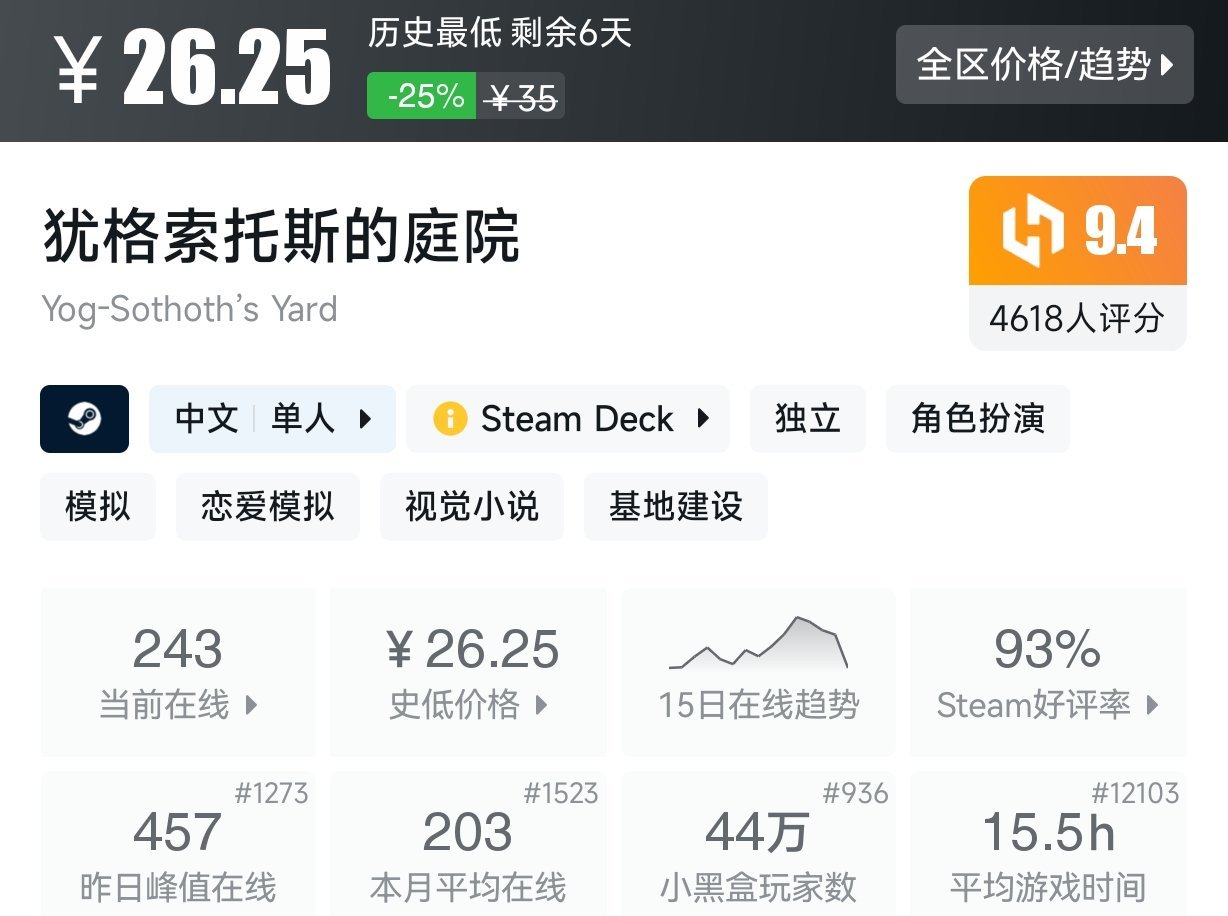Open the Steam platform icon badge
The height and width of the screenshot is (916, 1228).
[x=84, y=419]
